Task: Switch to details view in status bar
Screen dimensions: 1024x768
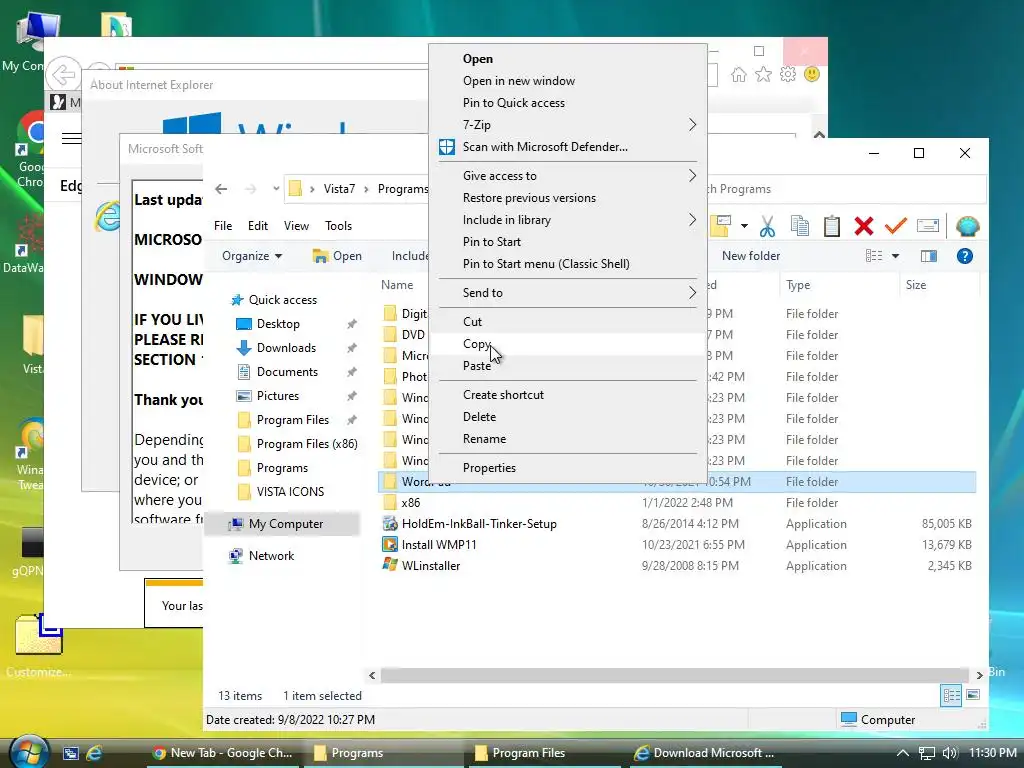Action: 951,696
